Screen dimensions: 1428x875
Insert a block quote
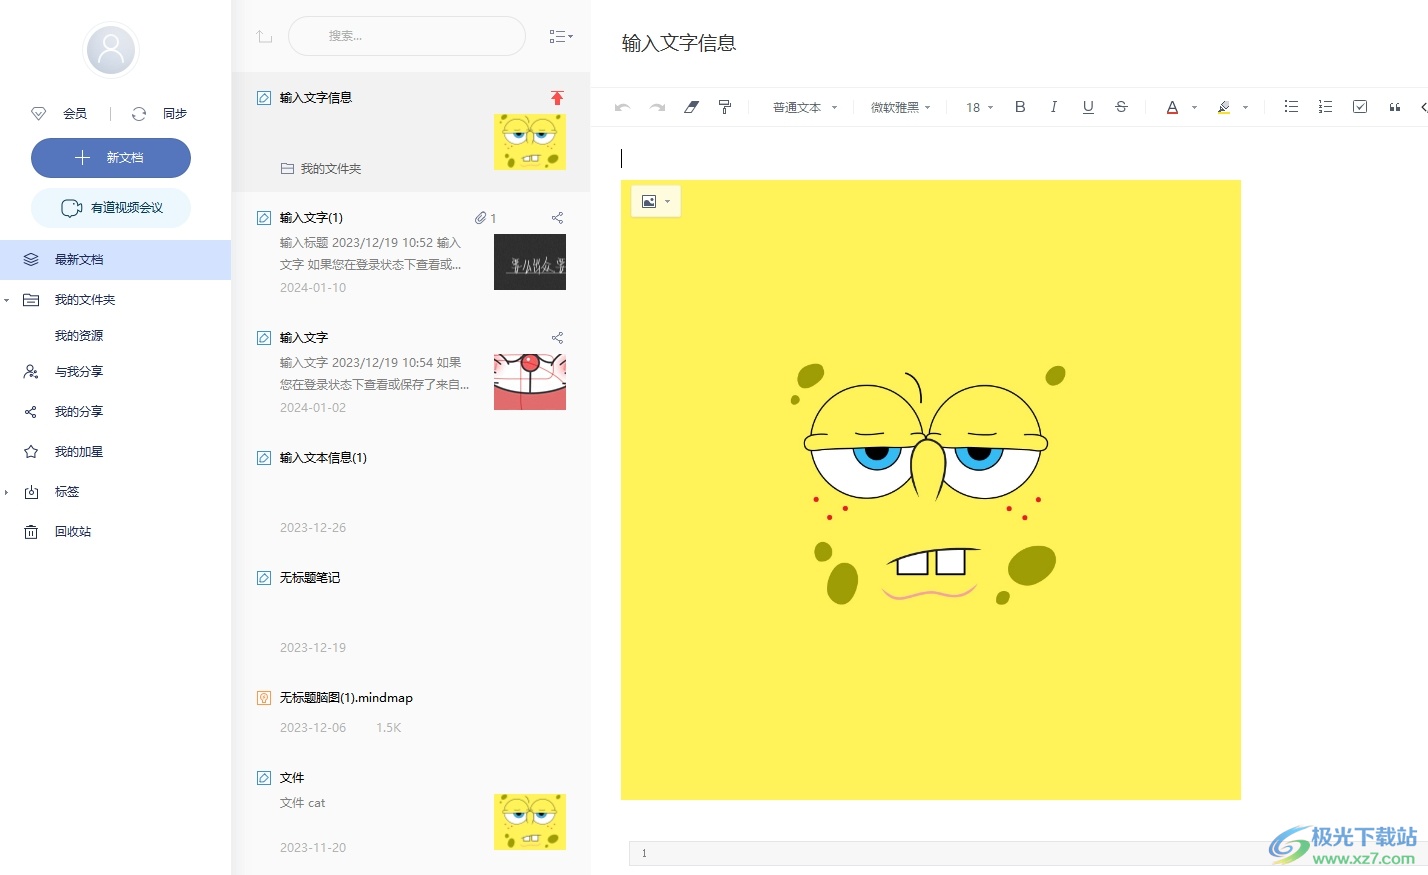(1394, 107)
